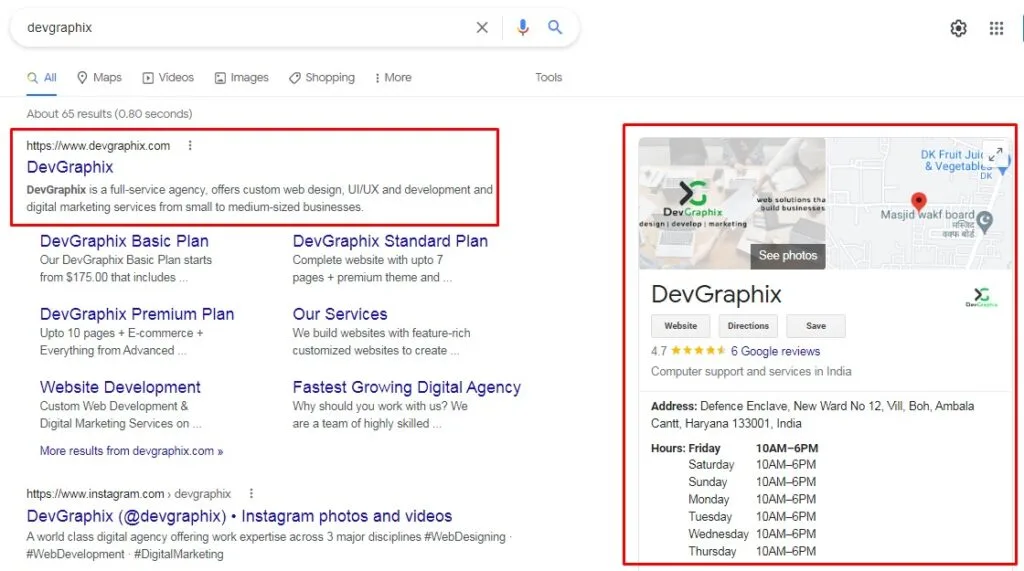The height and width of the screenshot is (571, 1024).
Task: Switch to the Images tab
Action: [x=242, y=78]
